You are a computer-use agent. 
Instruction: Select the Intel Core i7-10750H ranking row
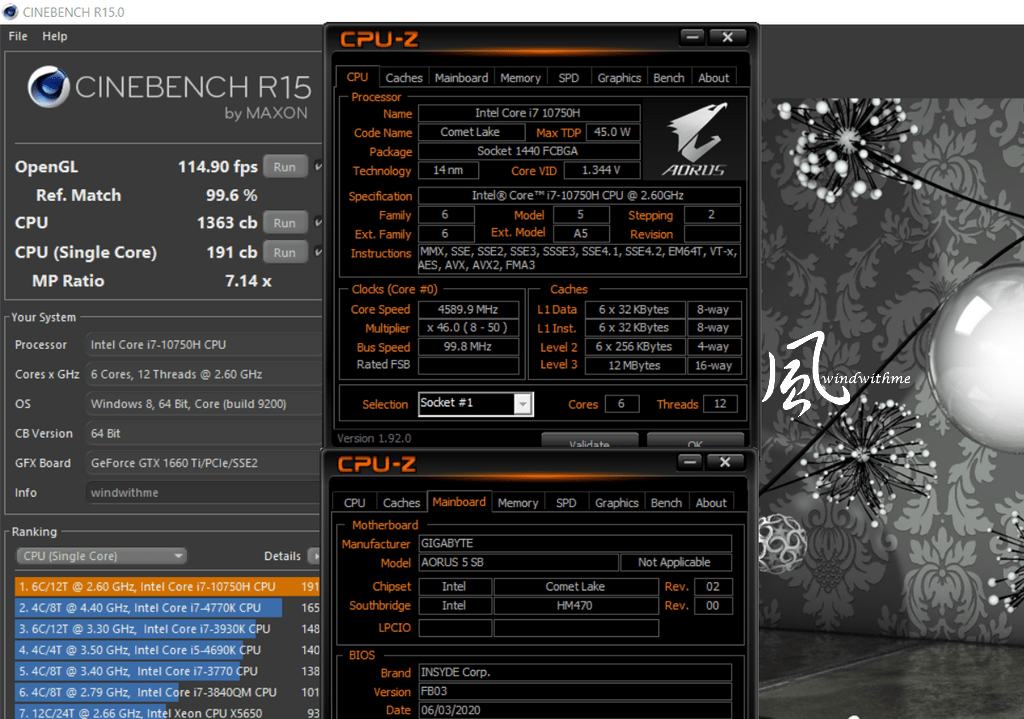(x=167, y=586)
